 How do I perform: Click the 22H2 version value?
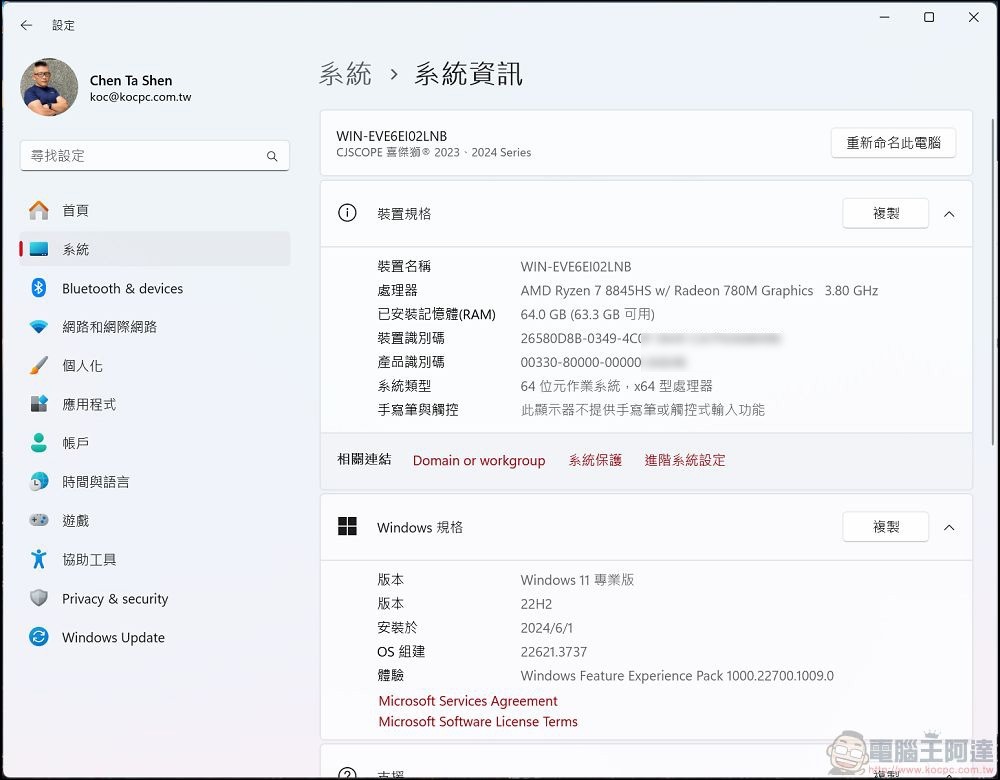(x=536, y=604)
